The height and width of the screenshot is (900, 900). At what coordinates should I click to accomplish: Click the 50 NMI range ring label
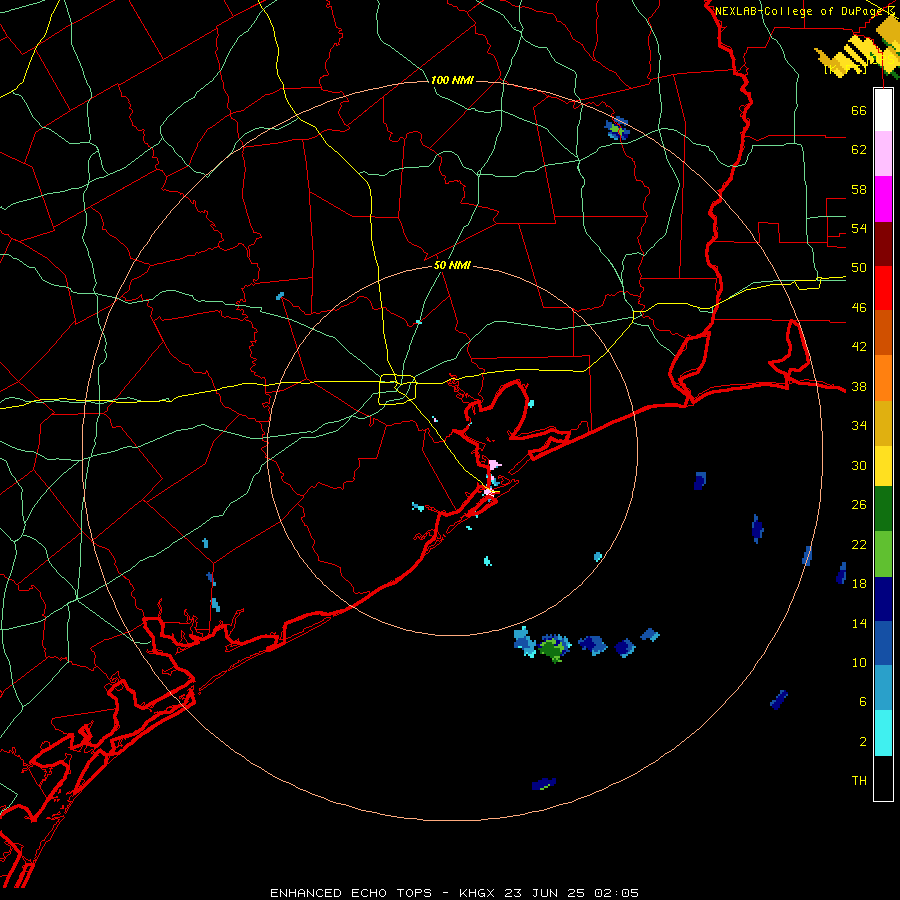click(x=452, y=265)
